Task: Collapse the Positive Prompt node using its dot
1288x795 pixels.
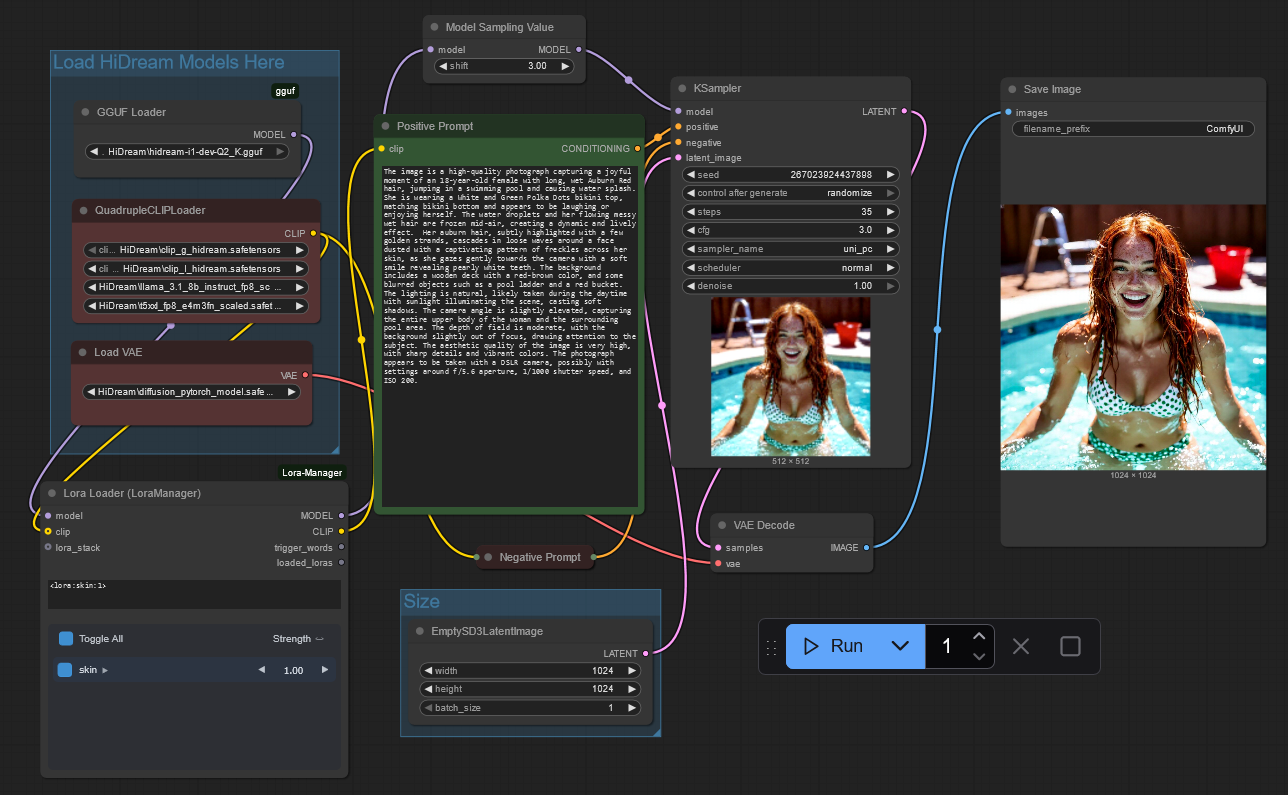Action: point(385,127)
